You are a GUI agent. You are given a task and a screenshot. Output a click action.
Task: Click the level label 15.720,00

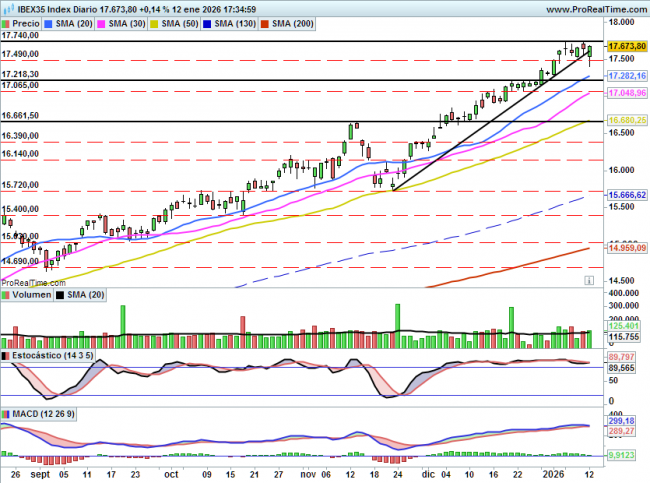(20, 185)
